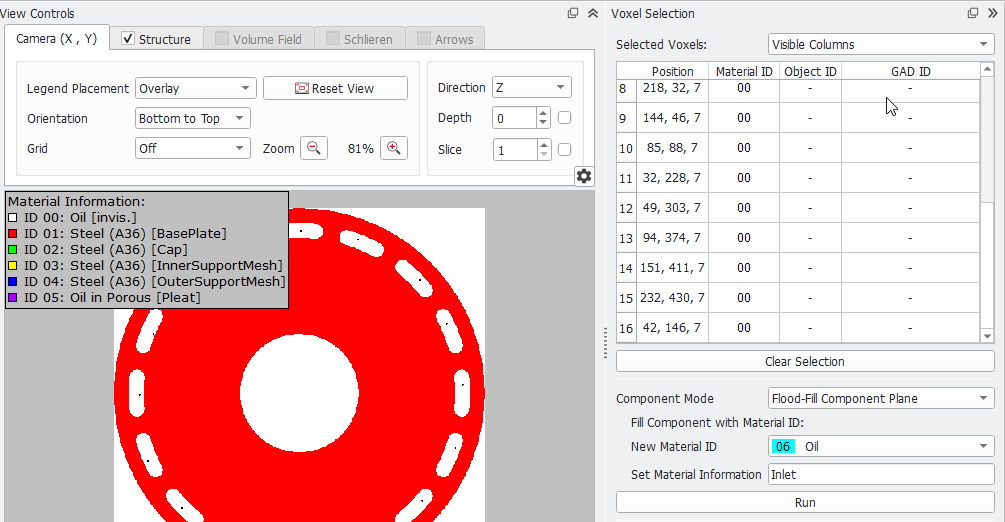Click the yellow ID 03 InnerSupportMesh swatch
This screenshot has width=1005, height=522.
click(13, 265)
